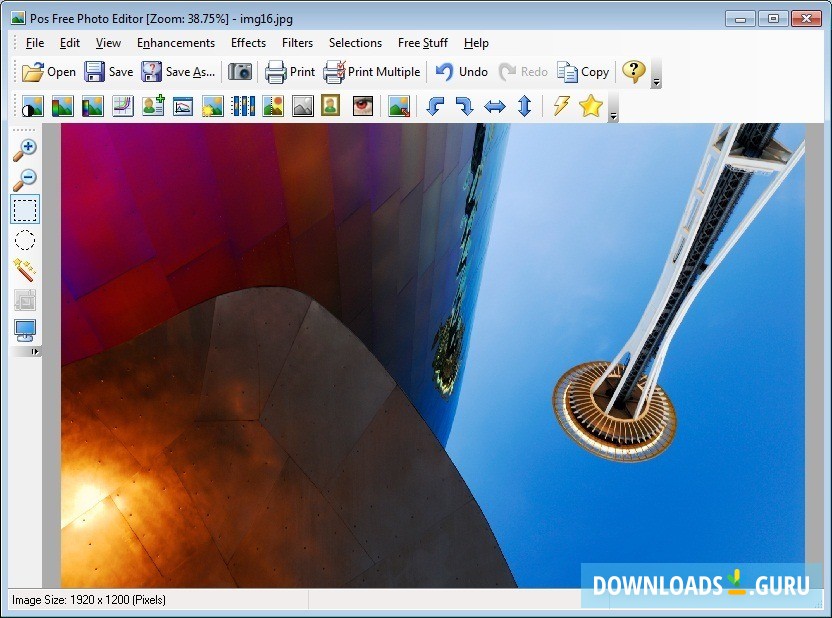This screenshot has height=618, width=832.
Task: Open the histogram levels window icon
Action: [x=183, y=106]
